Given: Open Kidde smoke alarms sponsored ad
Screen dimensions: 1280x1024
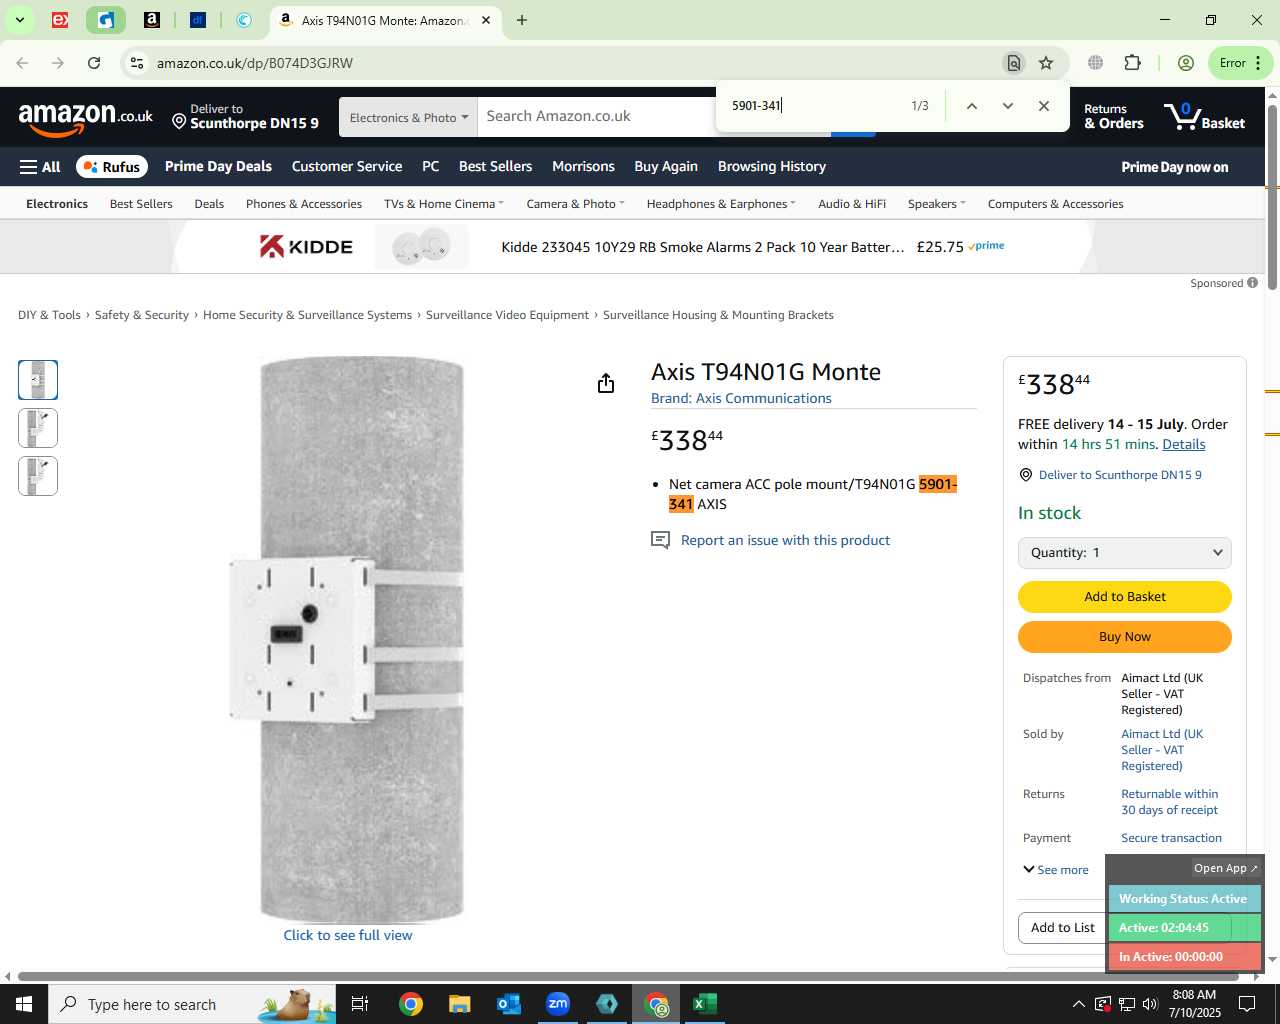Looking at the screenshot, I should pyautogui.click(x=634, y=247).
